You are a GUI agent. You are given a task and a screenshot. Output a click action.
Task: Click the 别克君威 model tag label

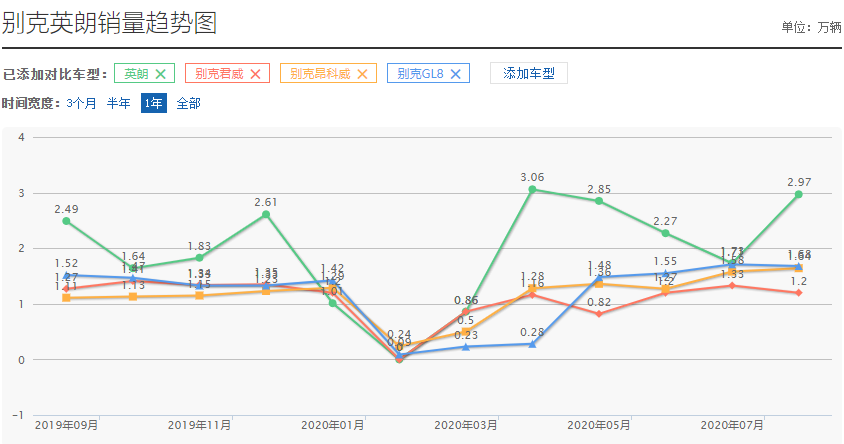pyautogui.click(x=219, y=74)
